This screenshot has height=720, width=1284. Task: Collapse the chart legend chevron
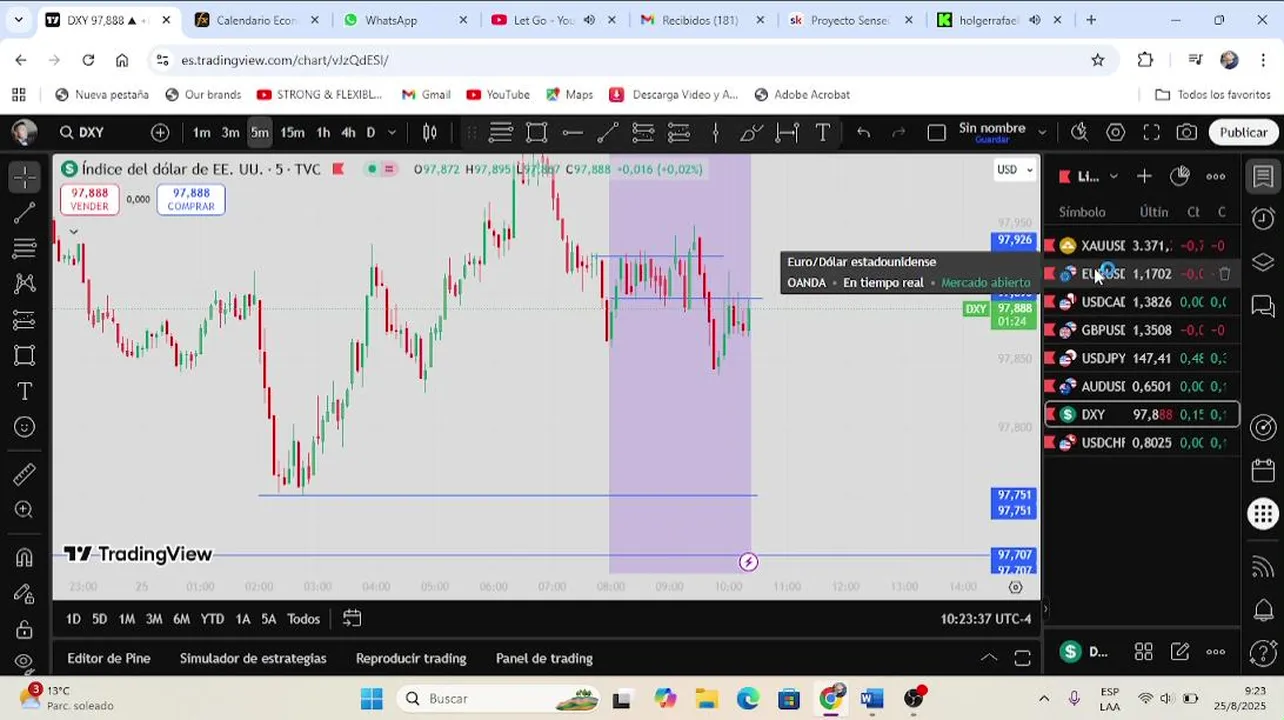point(73,232)
